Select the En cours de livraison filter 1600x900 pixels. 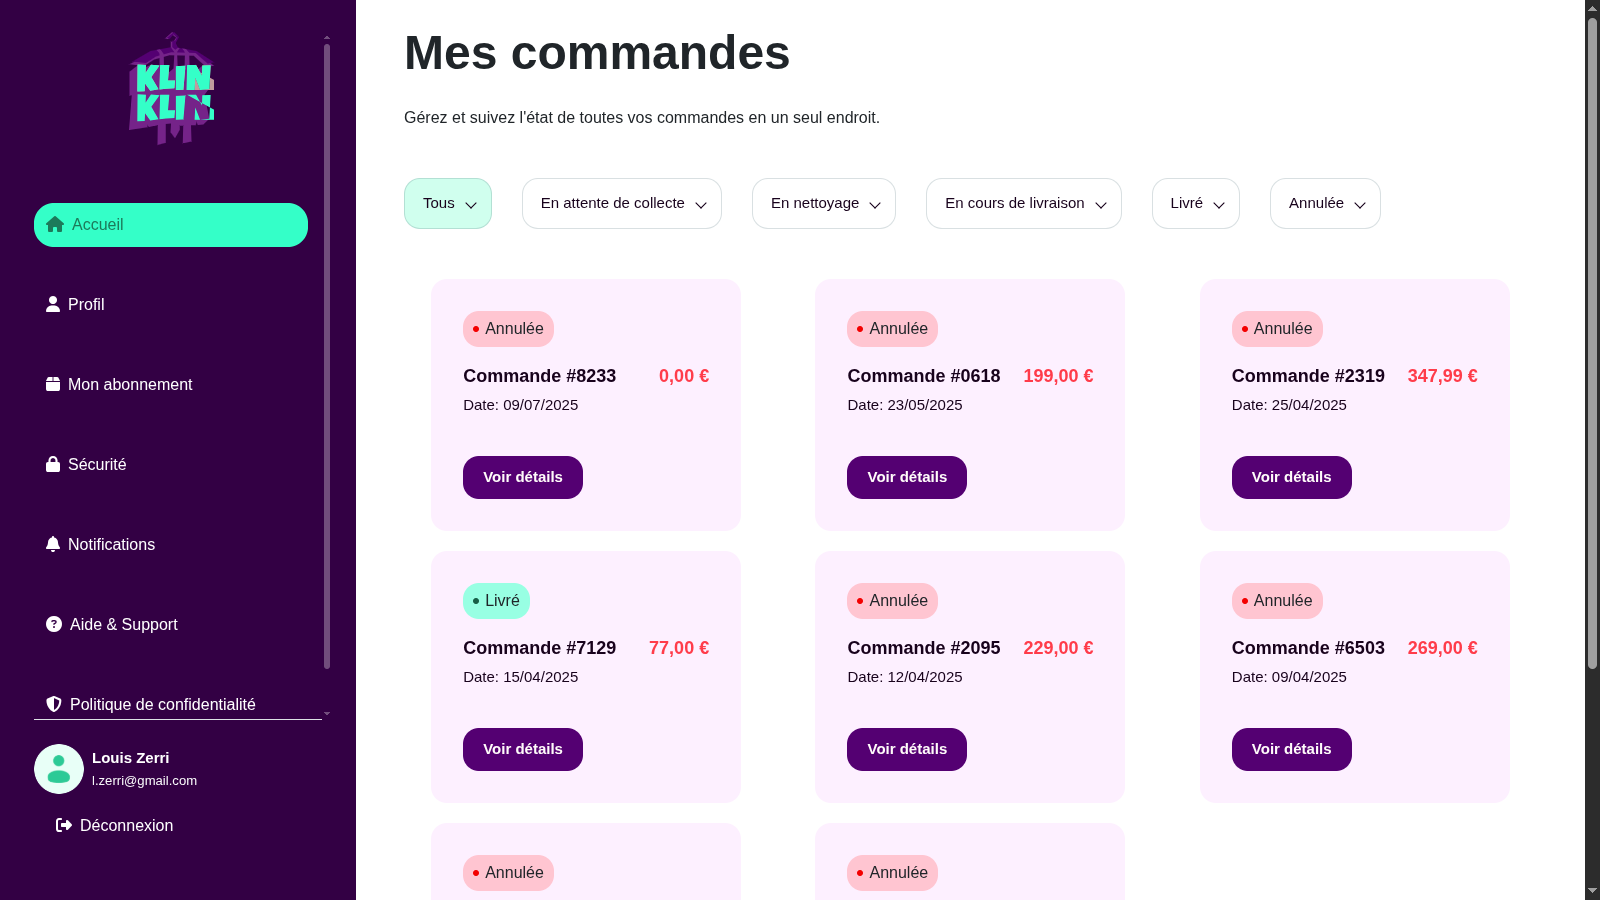pos(1023,203)
